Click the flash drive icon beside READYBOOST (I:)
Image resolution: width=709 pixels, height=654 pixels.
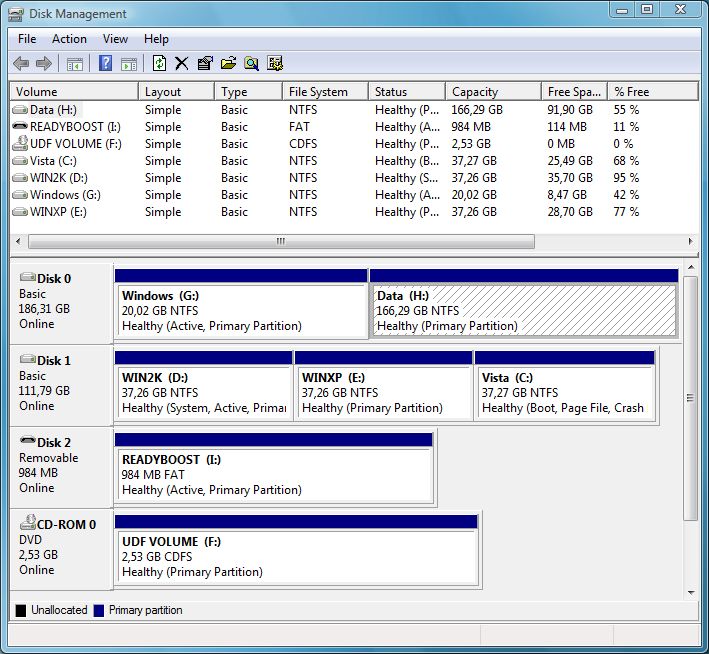pyautogui.click(x=20, y=125)
